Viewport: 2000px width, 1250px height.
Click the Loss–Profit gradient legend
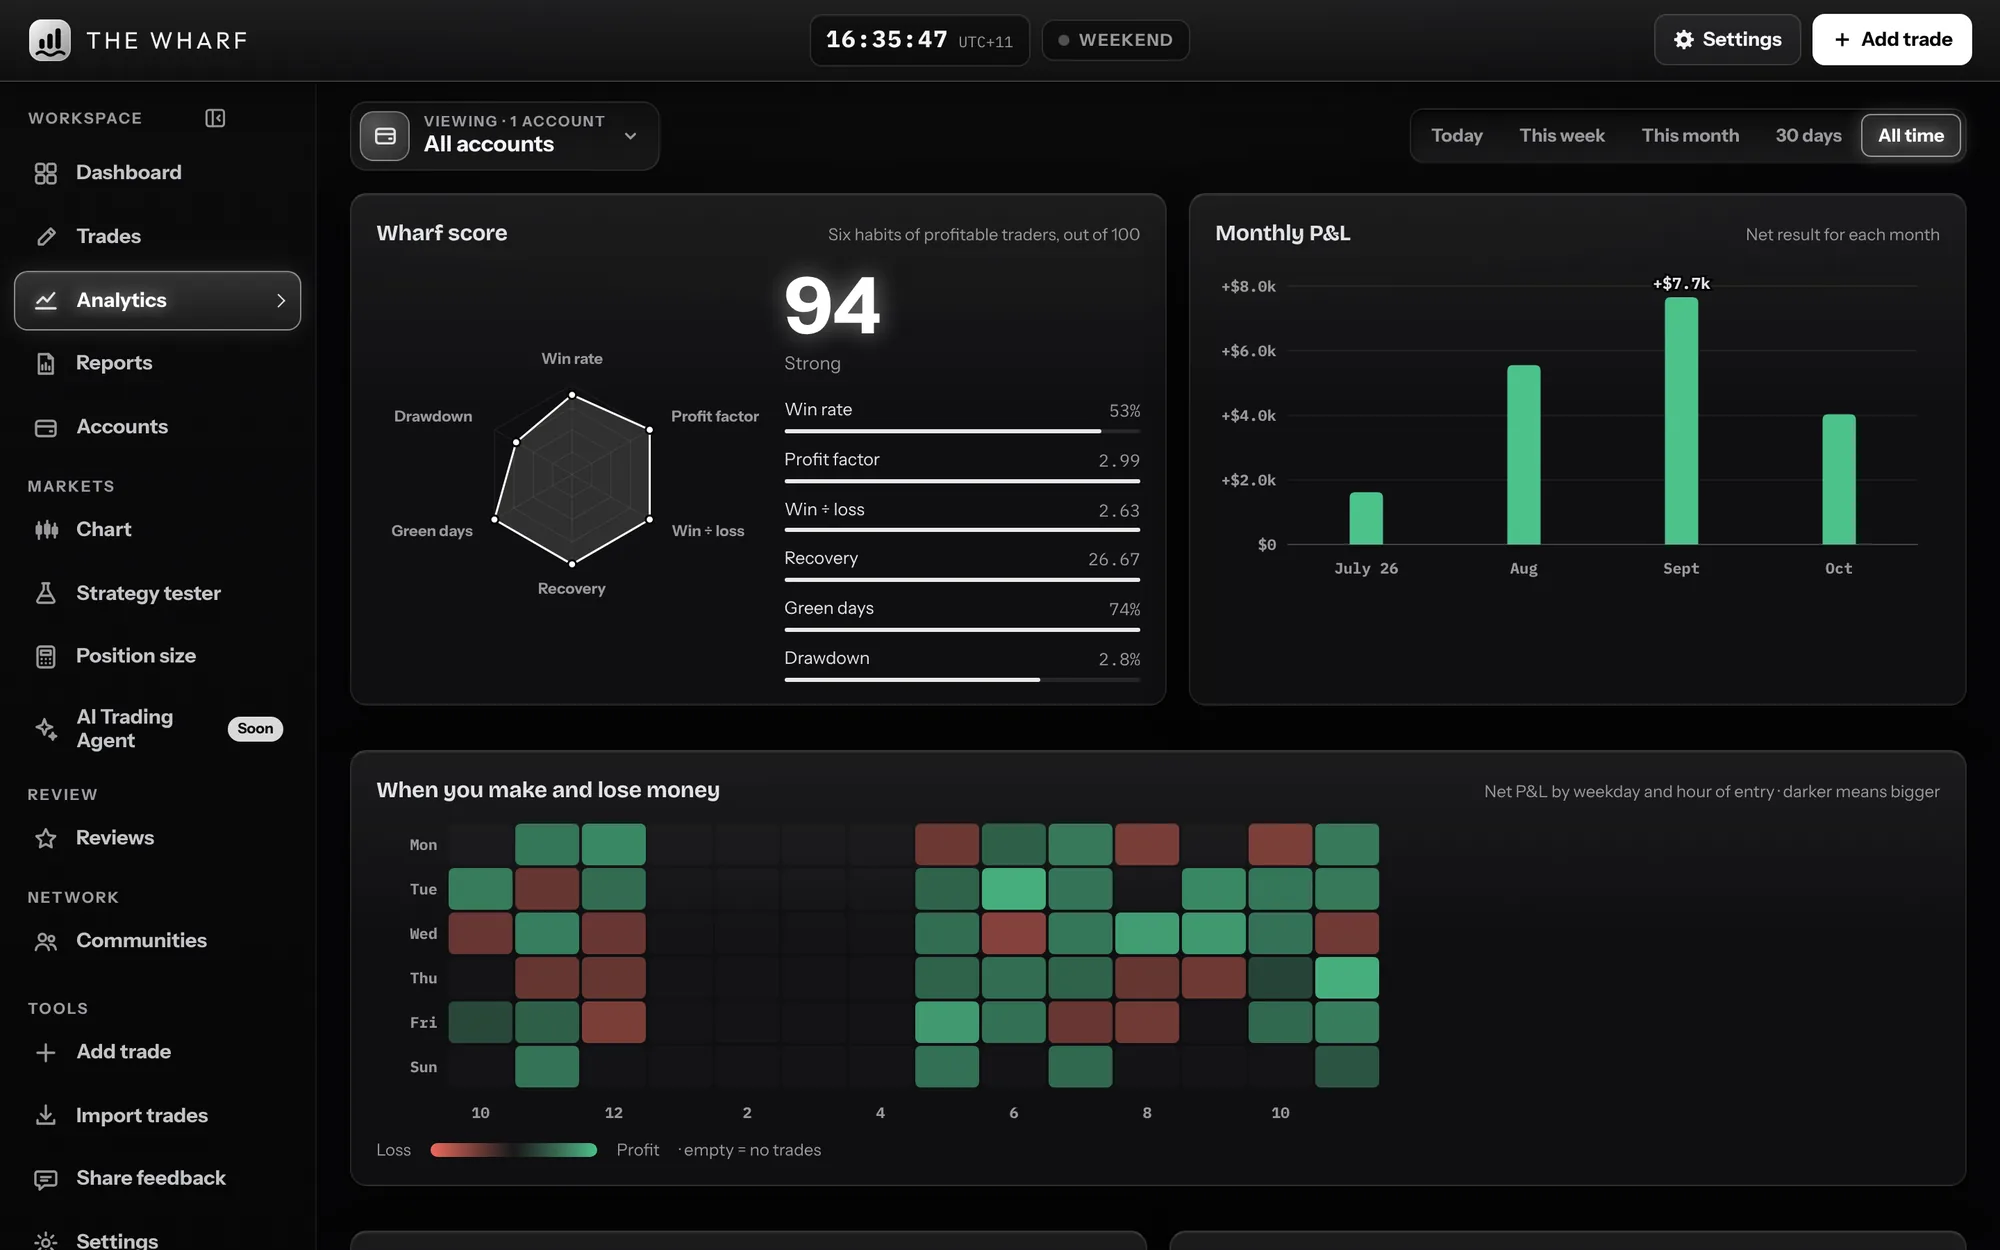click(513, 1150)
